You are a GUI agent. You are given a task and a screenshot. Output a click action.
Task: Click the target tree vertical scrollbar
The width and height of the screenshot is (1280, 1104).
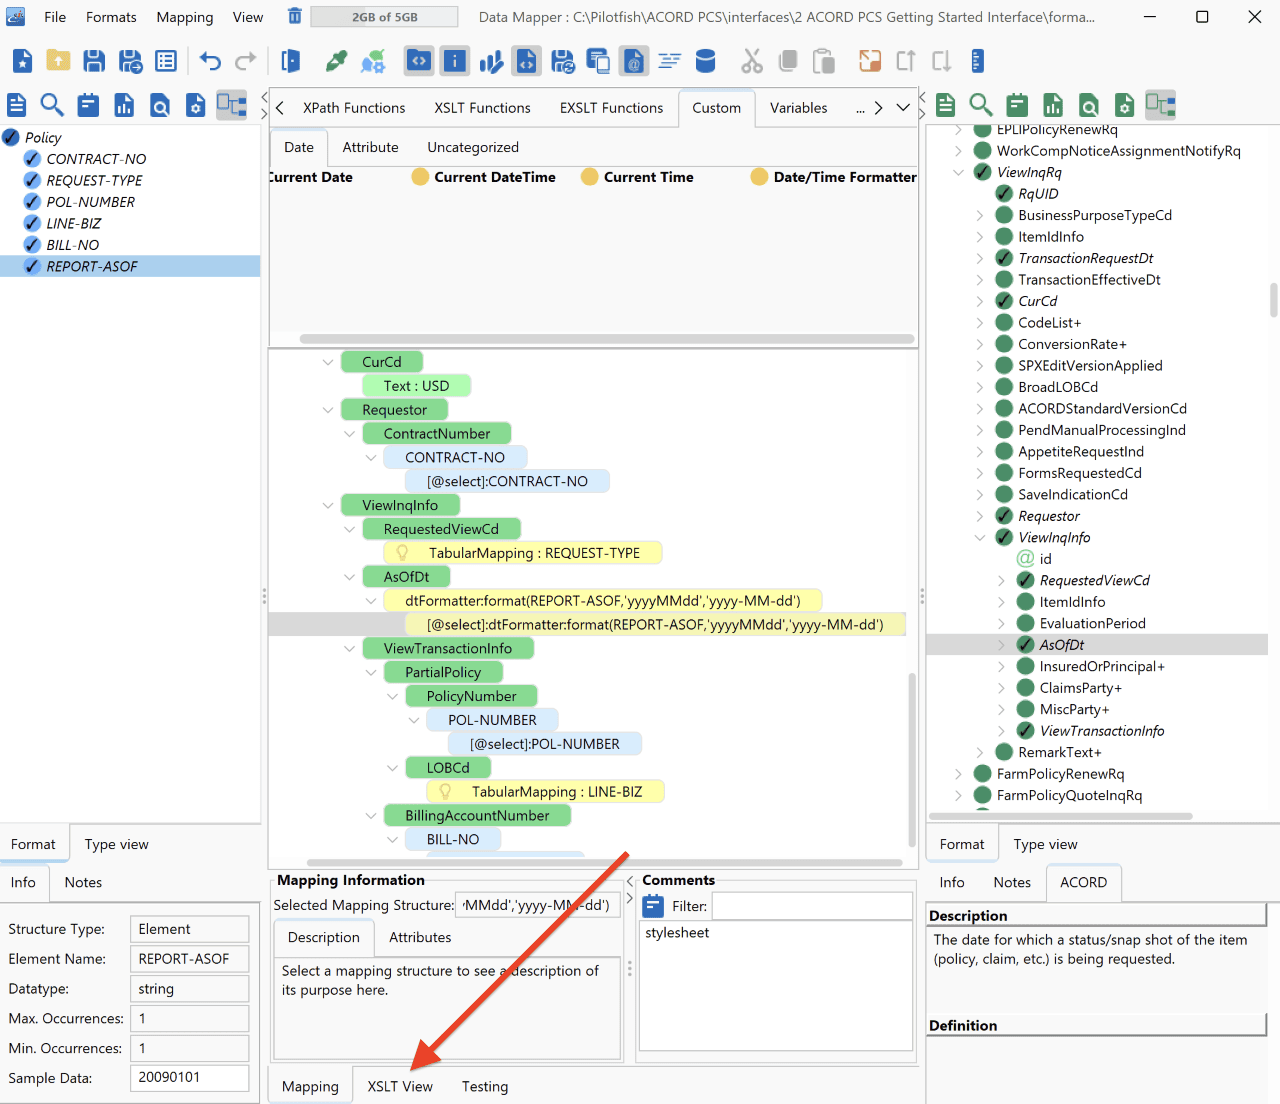click(1273, 300)
